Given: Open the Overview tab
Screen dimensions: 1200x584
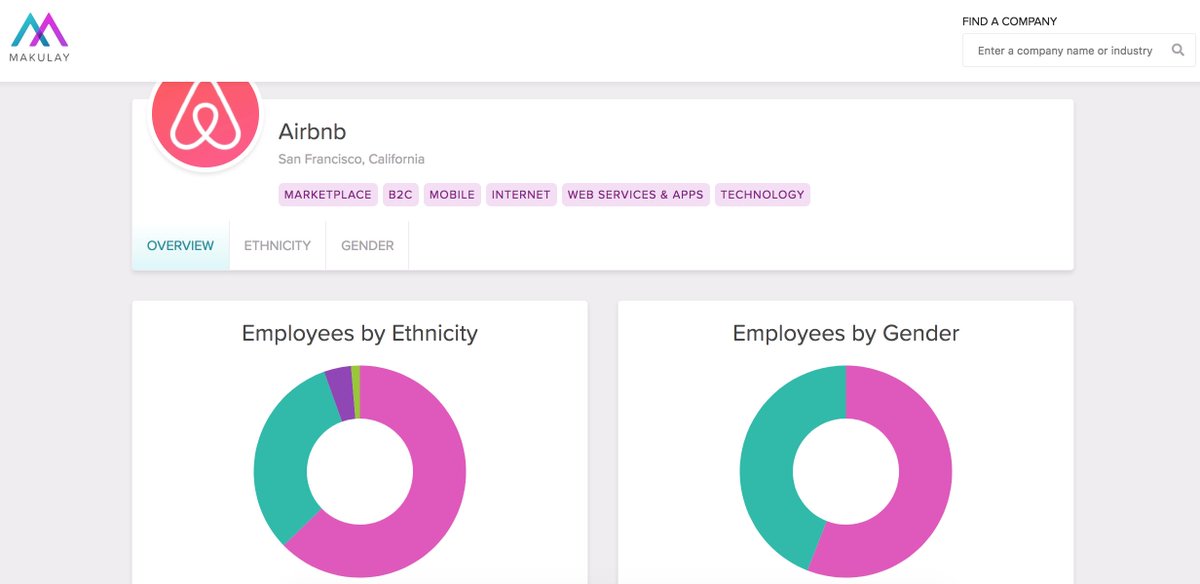Looking at the screenshot, I should click(180, 245).
